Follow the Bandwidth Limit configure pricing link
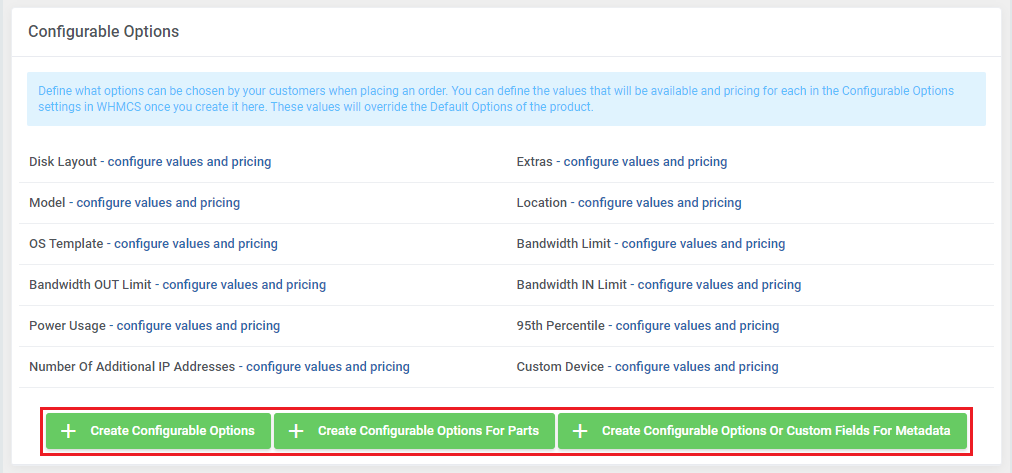This screenshot has width=1012, height=473. pyautogui.click(x=703, y=243)
